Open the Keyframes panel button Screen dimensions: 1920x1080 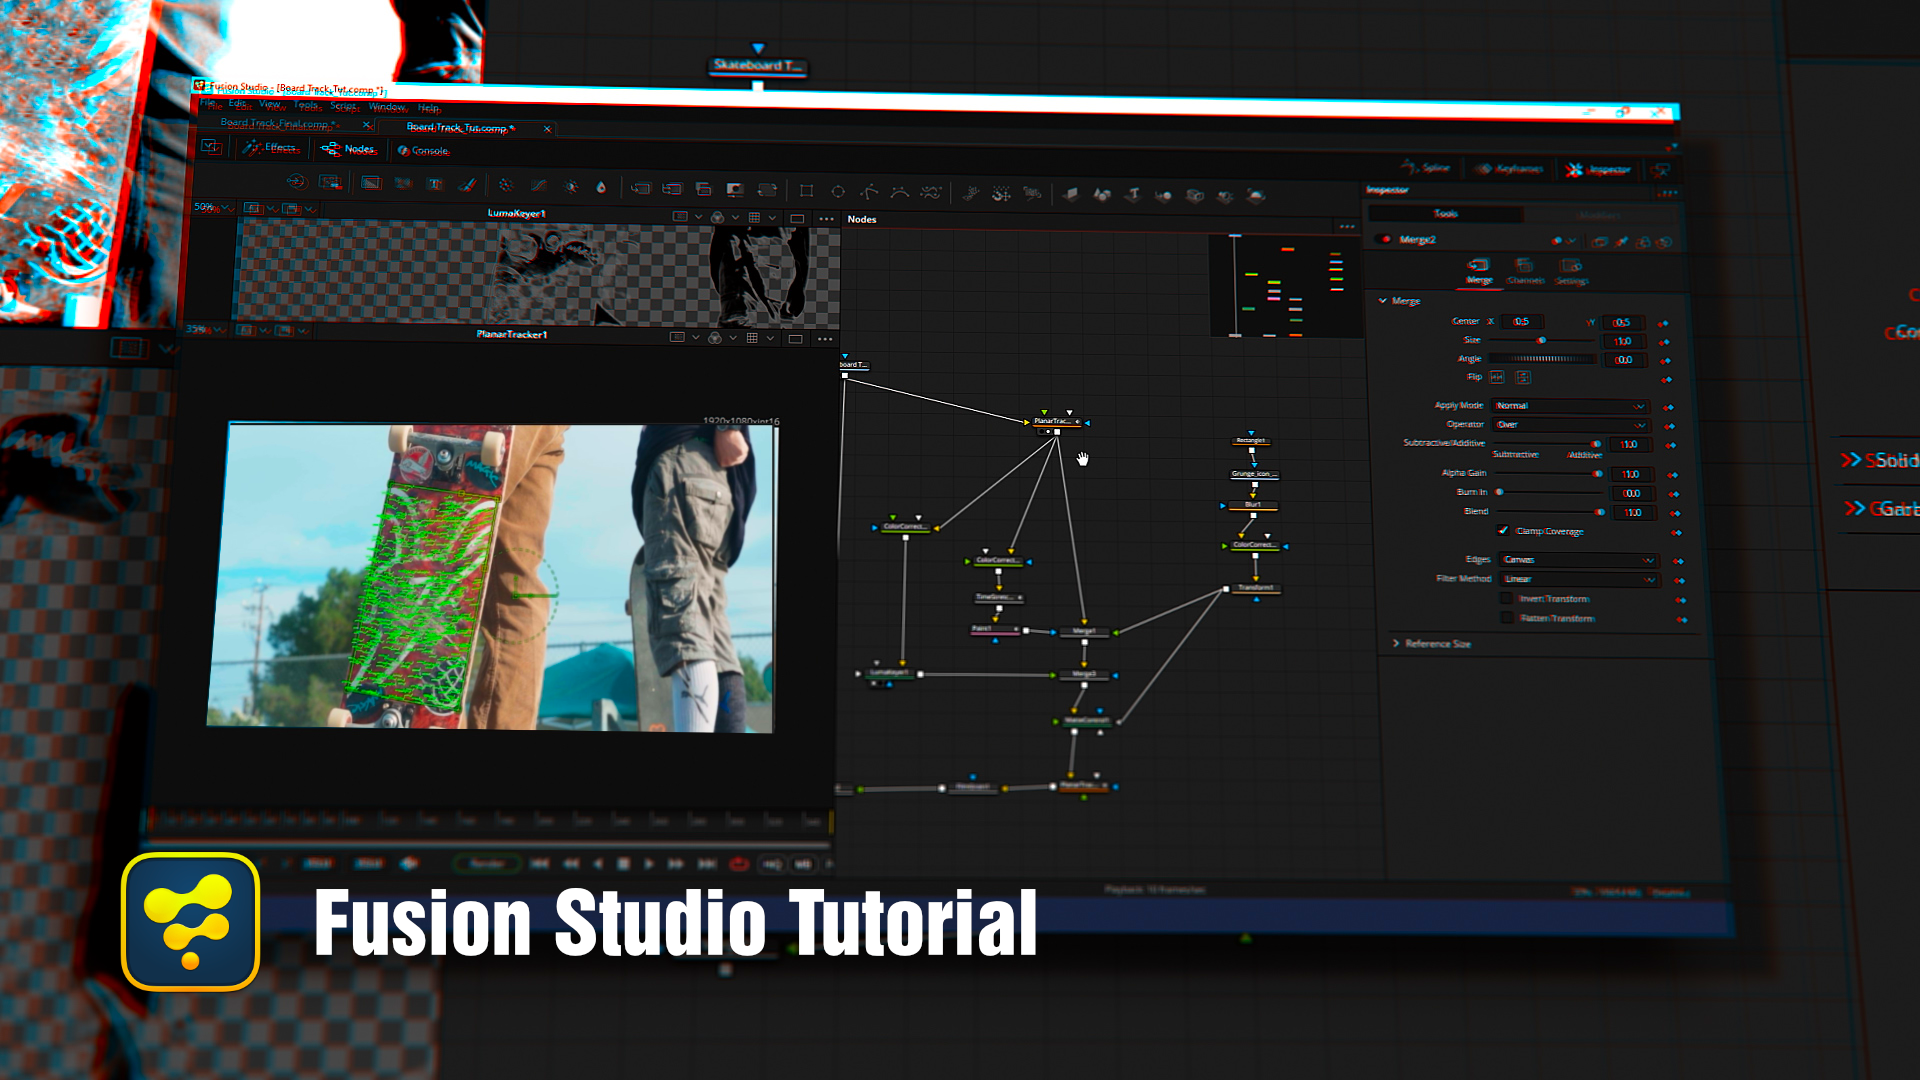1510,169
